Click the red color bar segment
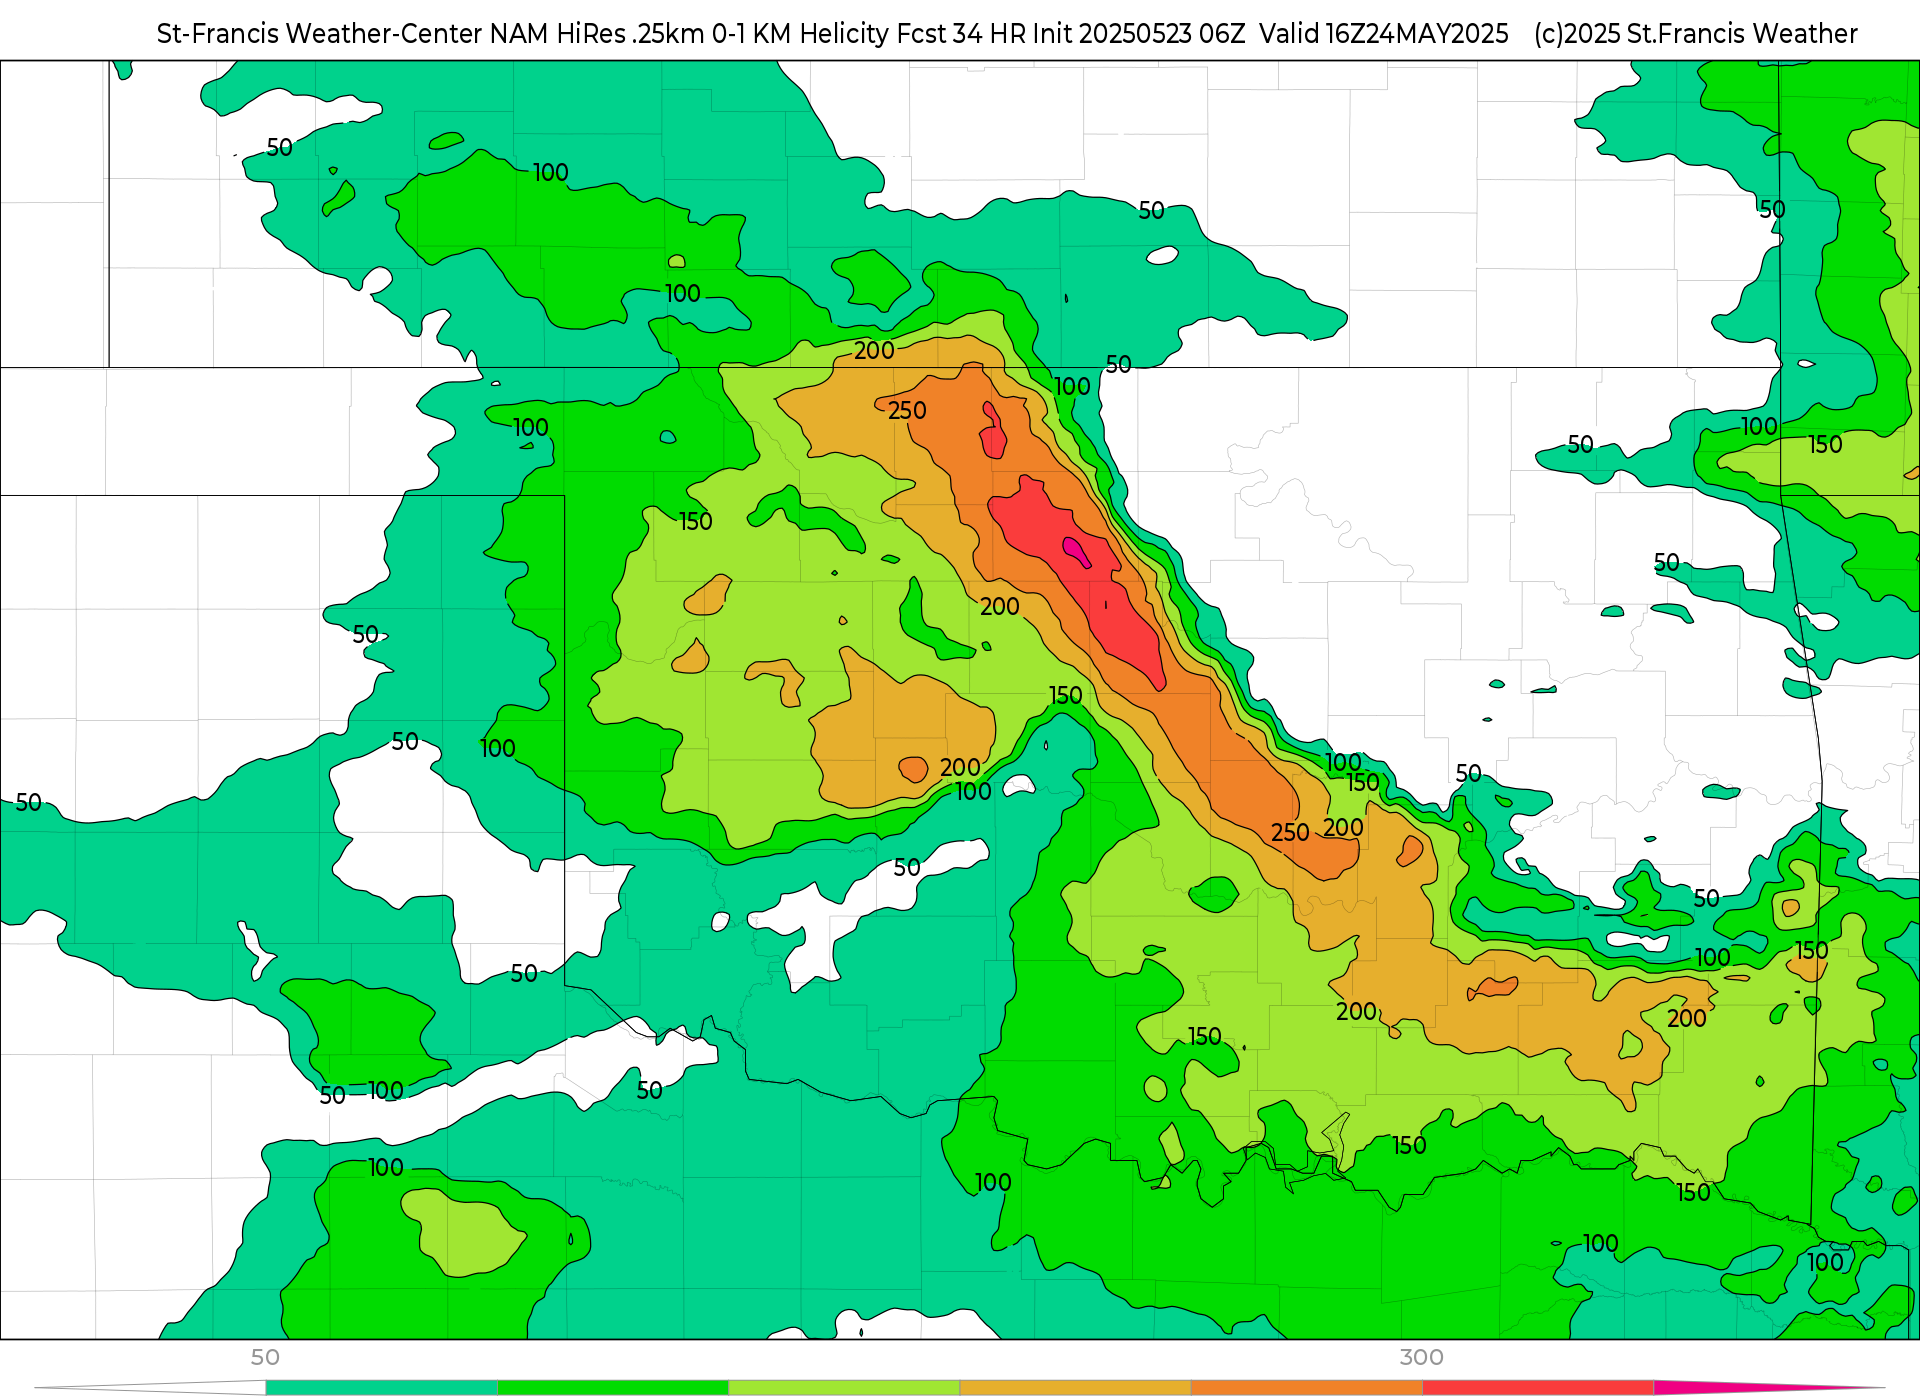 [1538, 1388]
